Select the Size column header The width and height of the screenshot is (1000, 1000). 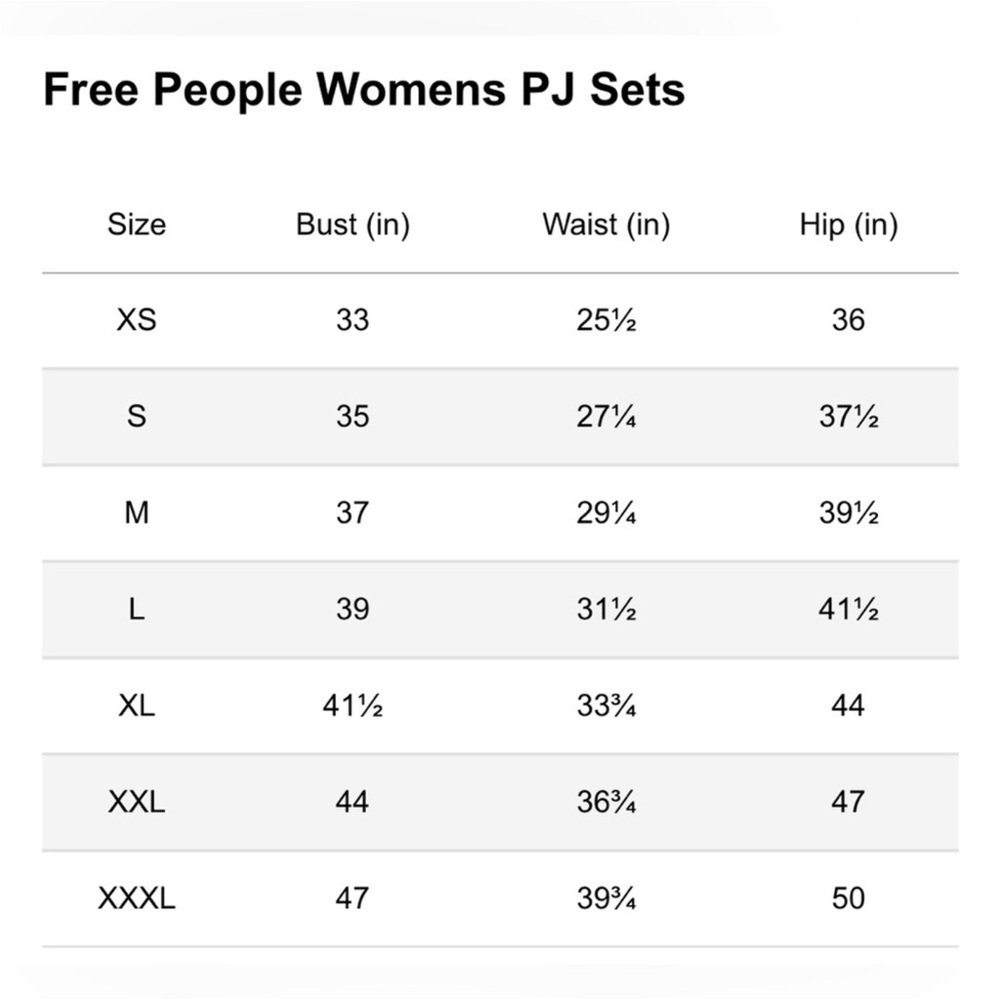click(136, 224)
